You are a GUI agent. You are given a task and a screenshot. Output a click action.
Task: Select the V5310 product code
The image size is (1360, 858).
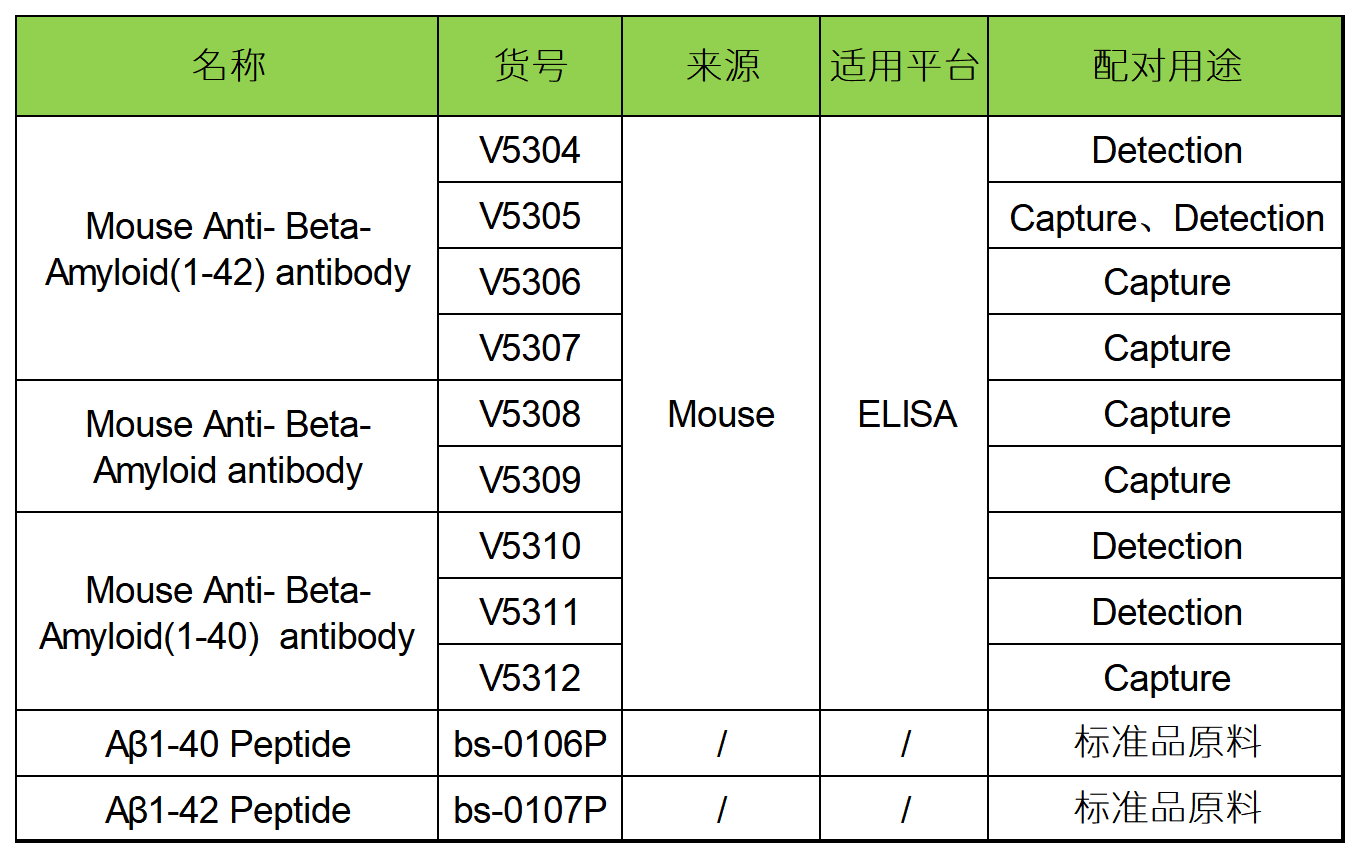pyautogui.click(x=530, y=546)
